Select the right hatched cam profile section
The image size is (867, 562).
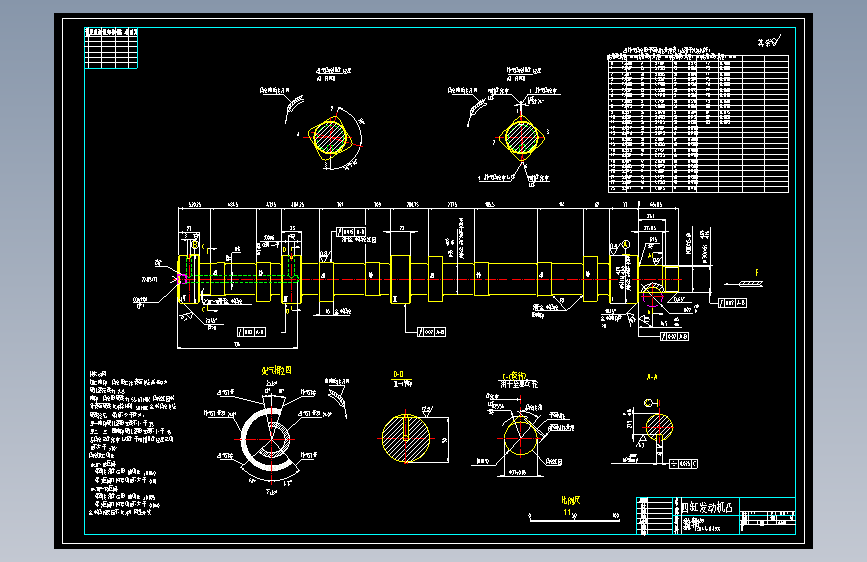(521, 137)
